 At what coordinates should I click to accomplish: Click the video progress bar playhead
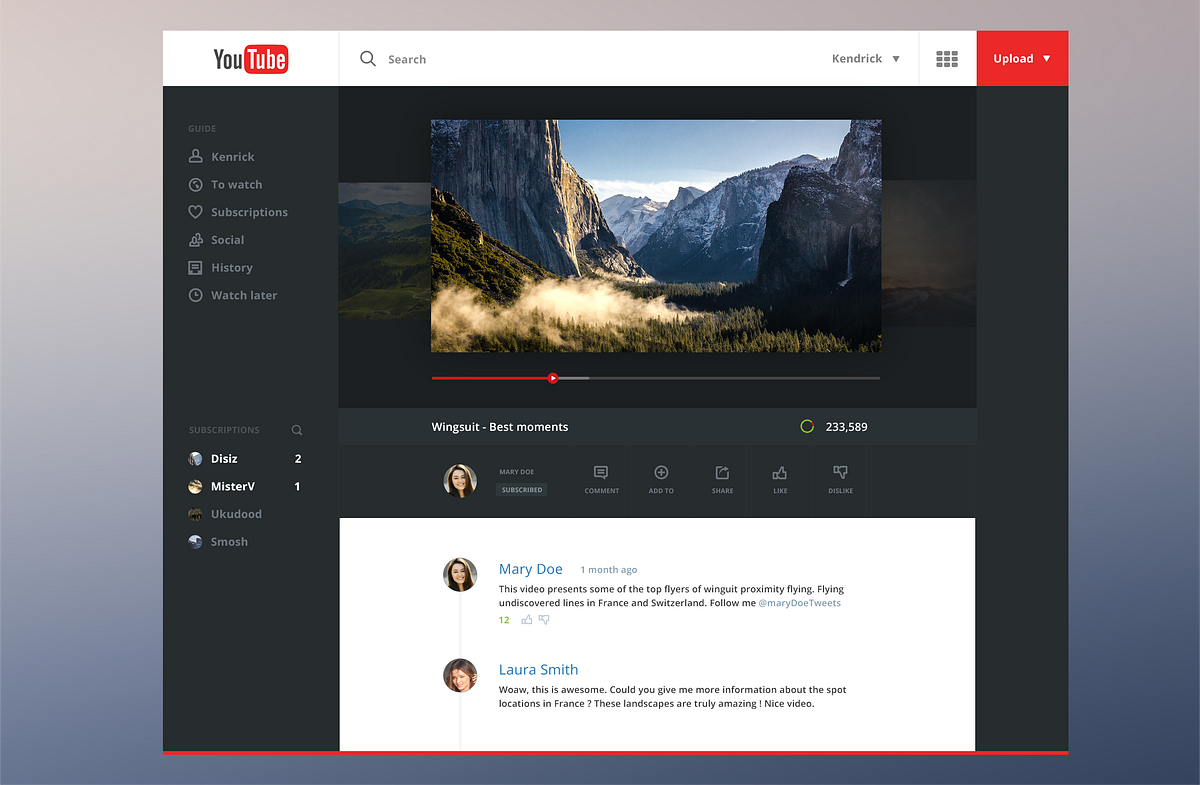(x=553, y=378)
